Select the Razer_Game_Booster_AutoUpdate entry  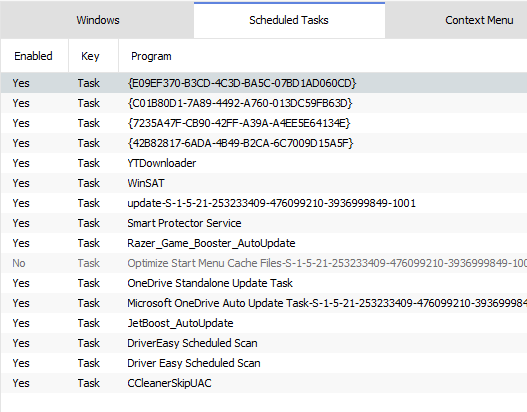click(x=264, y=243)
